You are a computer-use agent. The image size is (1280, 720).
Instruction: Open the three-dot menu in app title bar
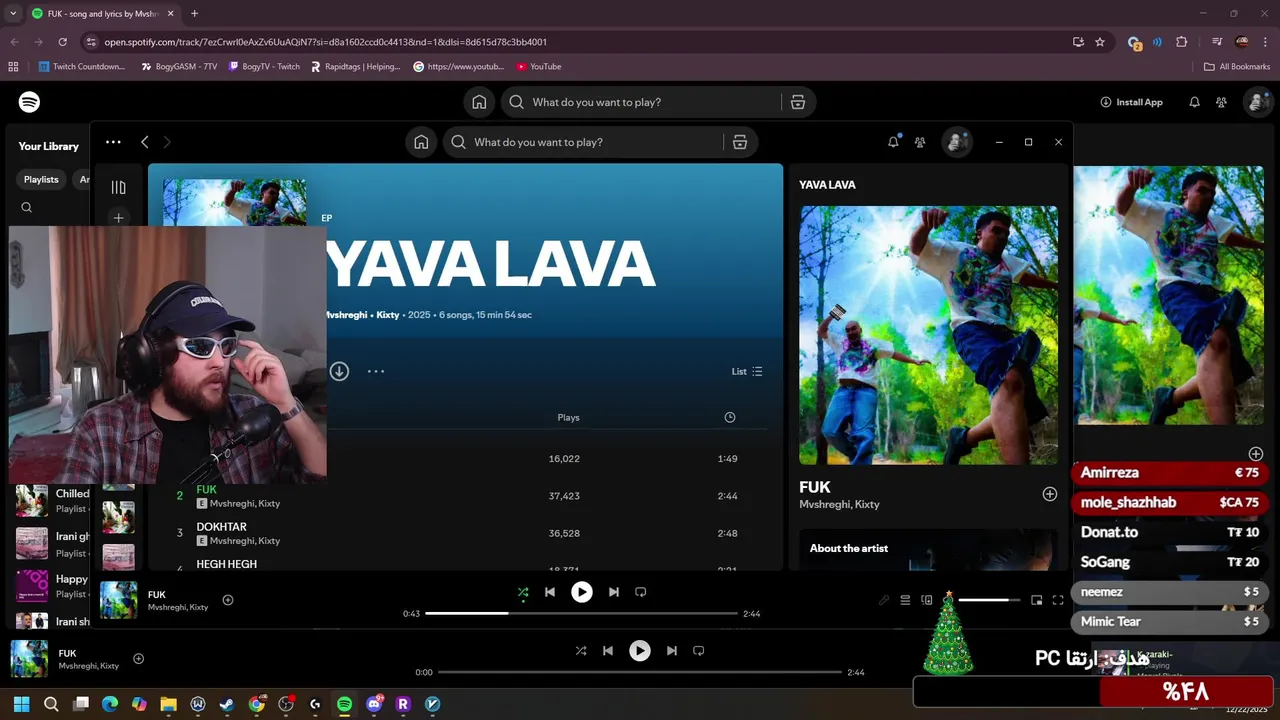click(x=113, y=142)
